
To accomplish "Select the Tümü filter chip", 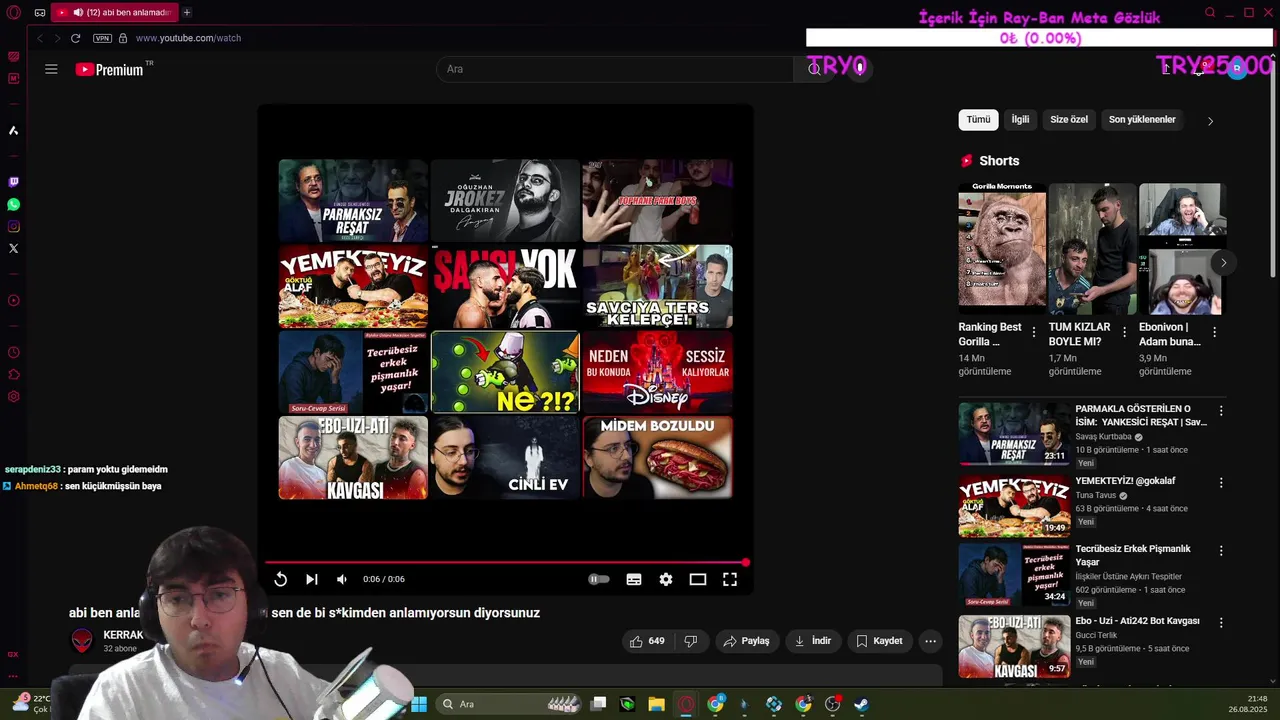I will (978, 120).
